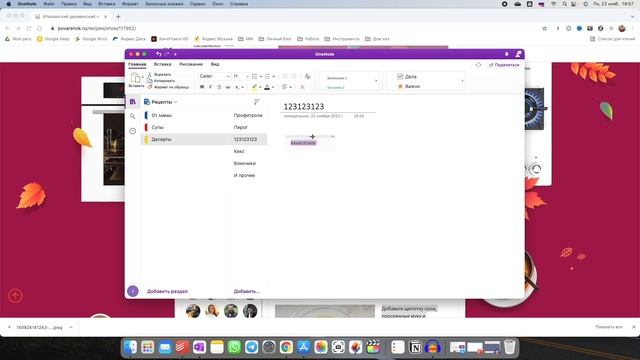Click the Добавить раздел link

167,291
